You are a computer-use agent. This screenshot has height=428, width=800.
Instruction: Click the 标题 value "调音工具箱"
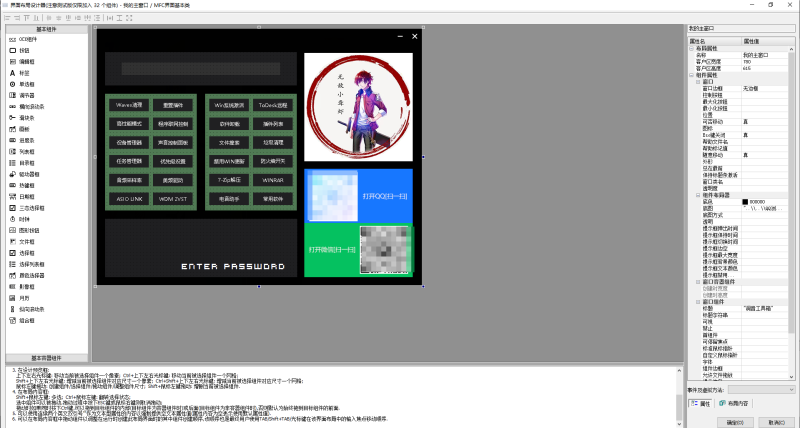click(x=765, y=309)
